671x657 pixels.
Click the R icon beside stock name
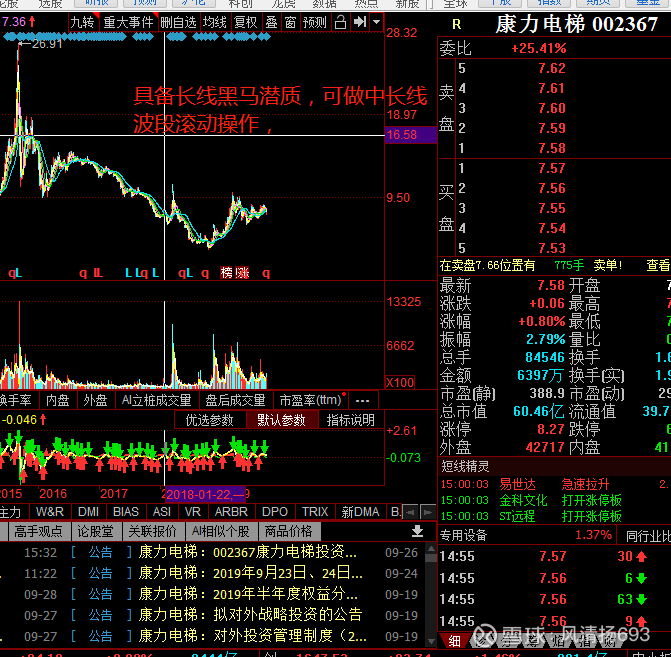[x=457, y=24]
